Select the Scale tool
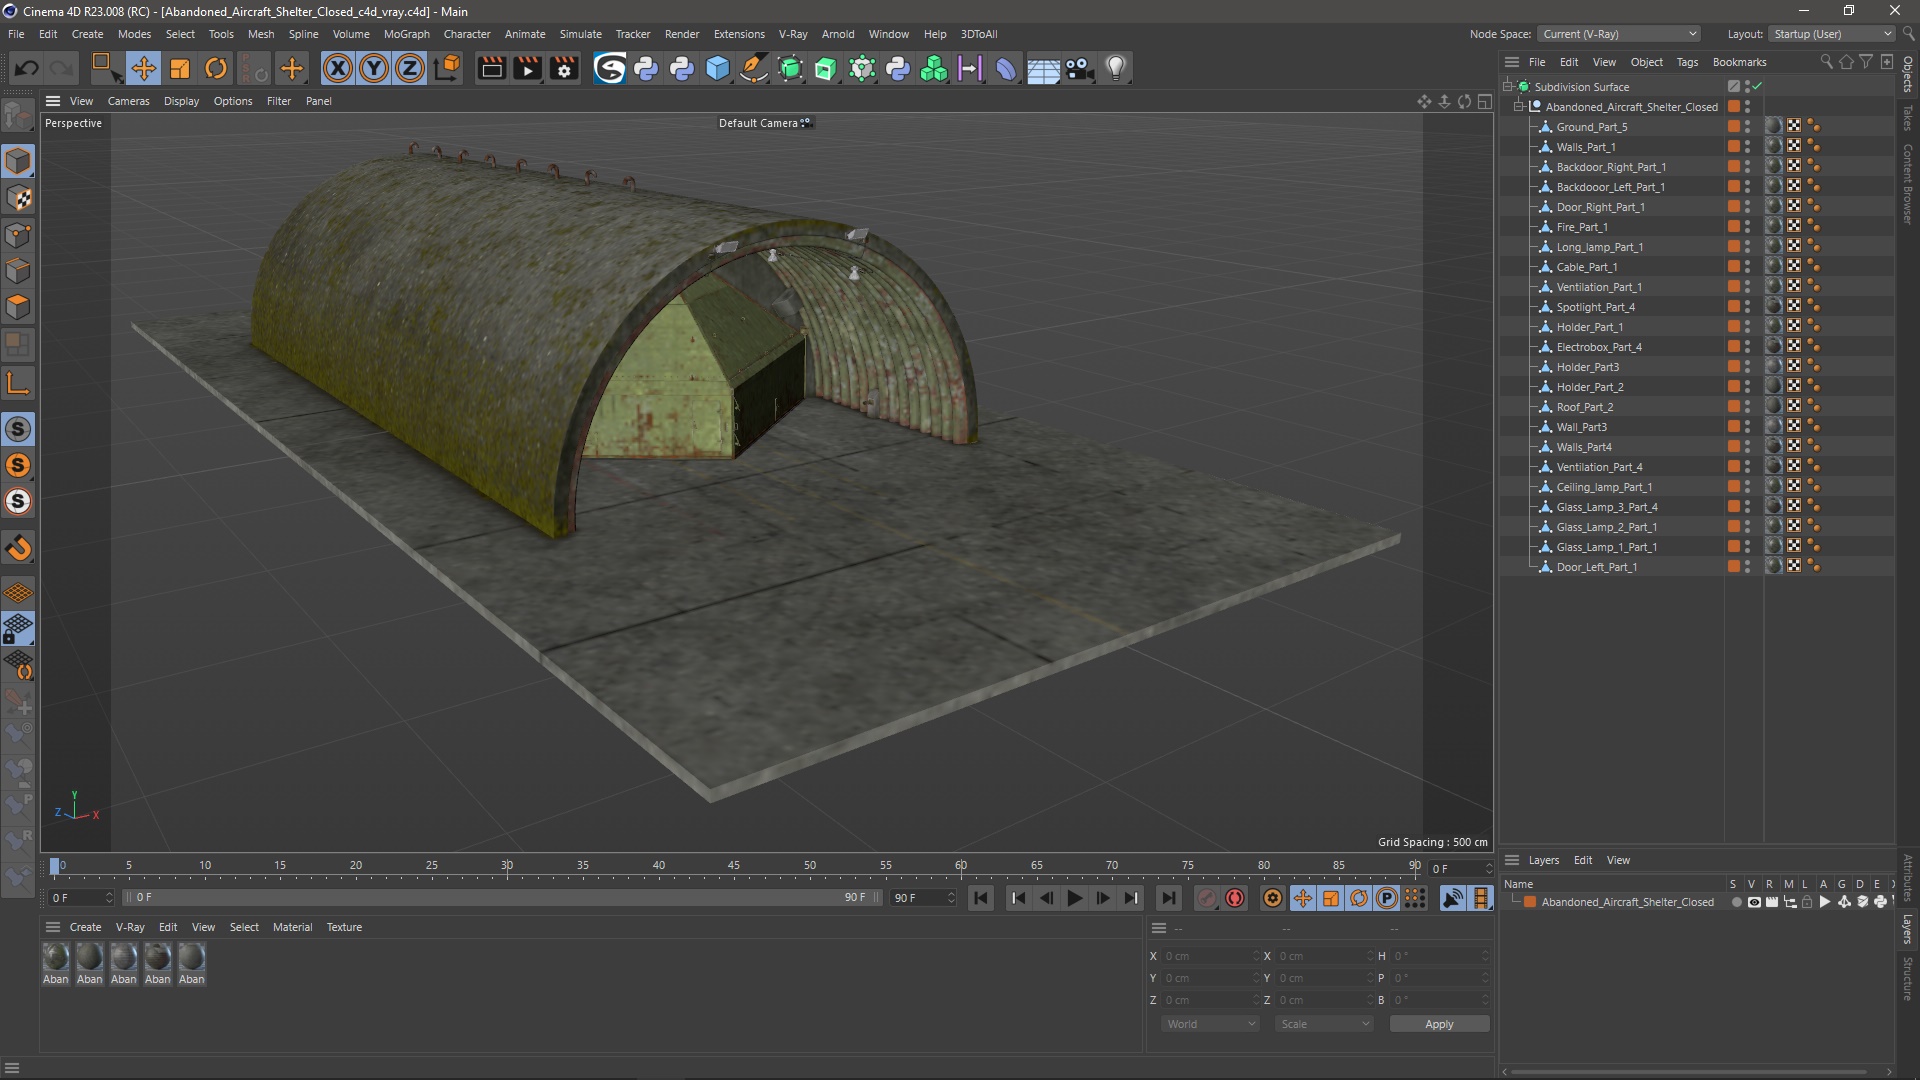The width and height of the screenshot is (1920, 1080). coord(180,68)
